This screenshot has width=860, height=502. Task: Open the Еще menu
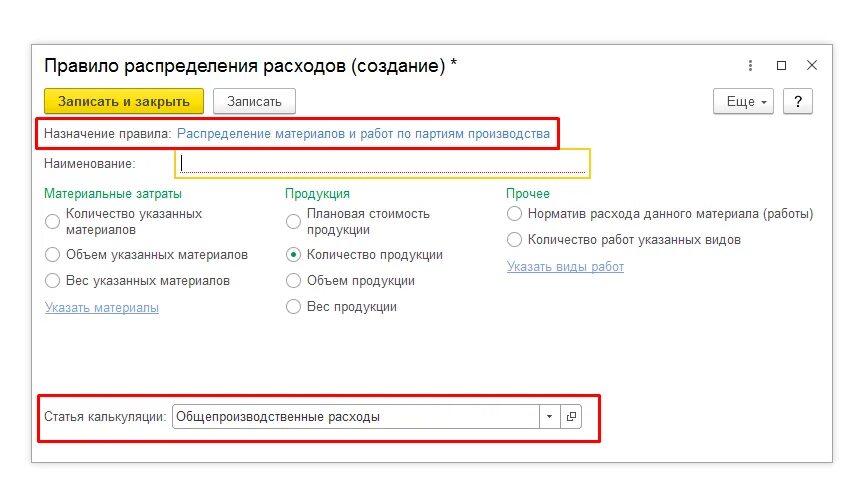(x=743, y=101)
